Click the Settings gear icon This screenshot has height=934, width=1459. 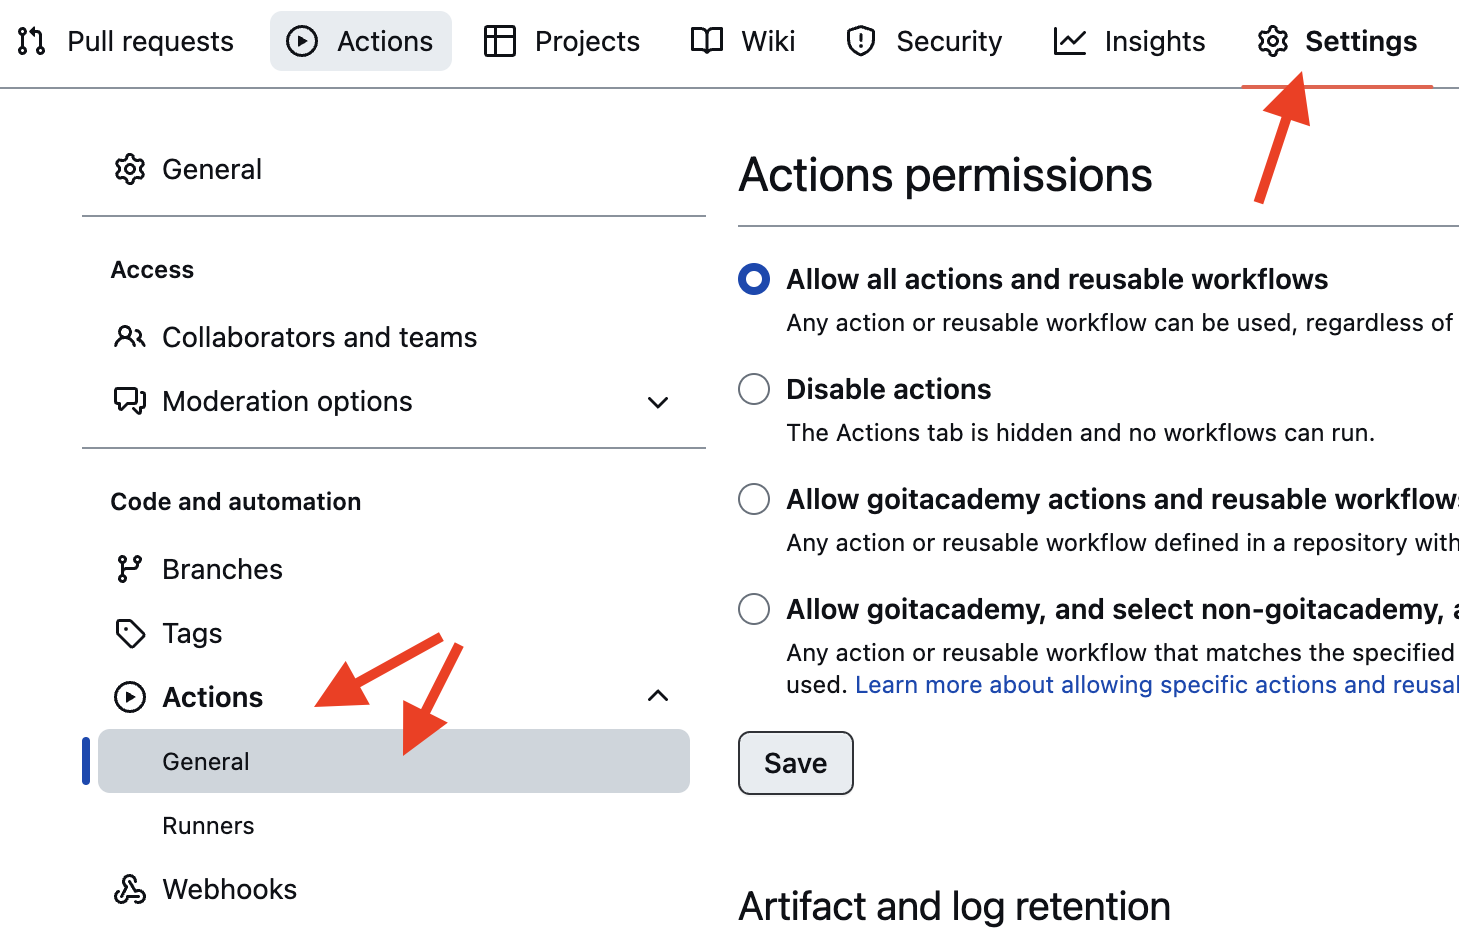1272,41
